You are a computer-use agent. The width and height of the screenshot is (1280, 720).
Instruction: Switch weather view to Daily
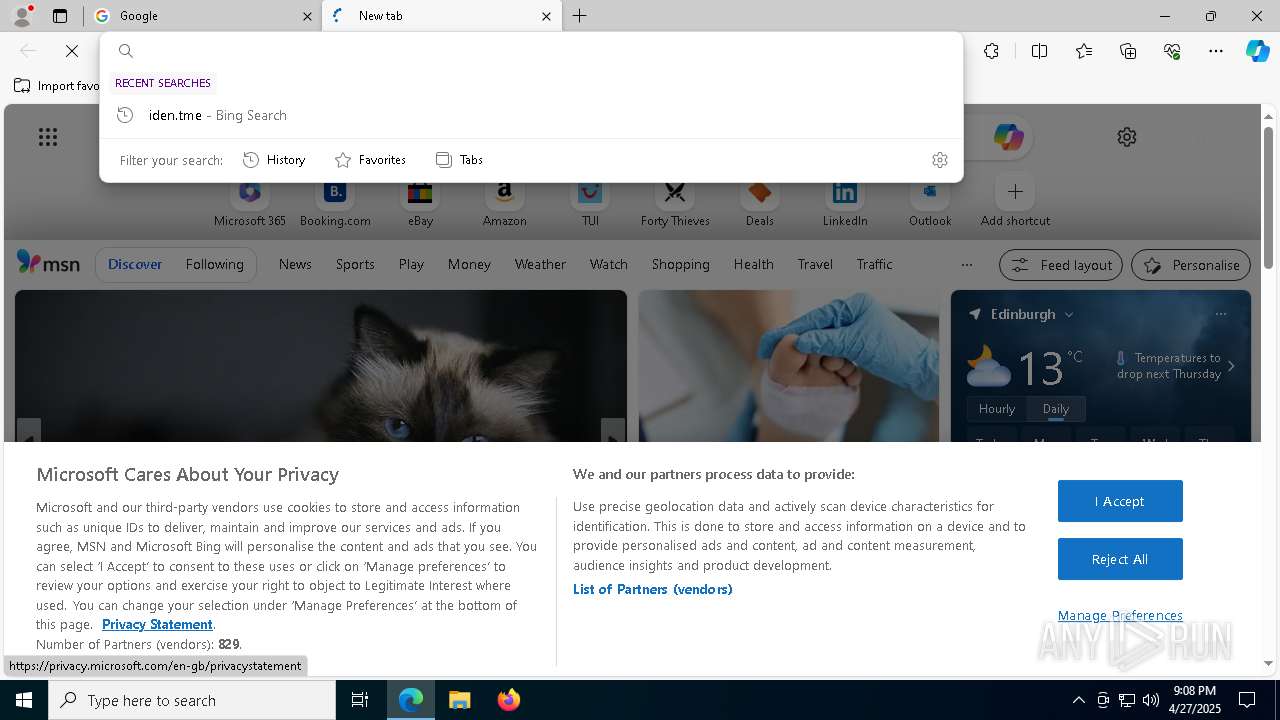(x=1055, y=409)
